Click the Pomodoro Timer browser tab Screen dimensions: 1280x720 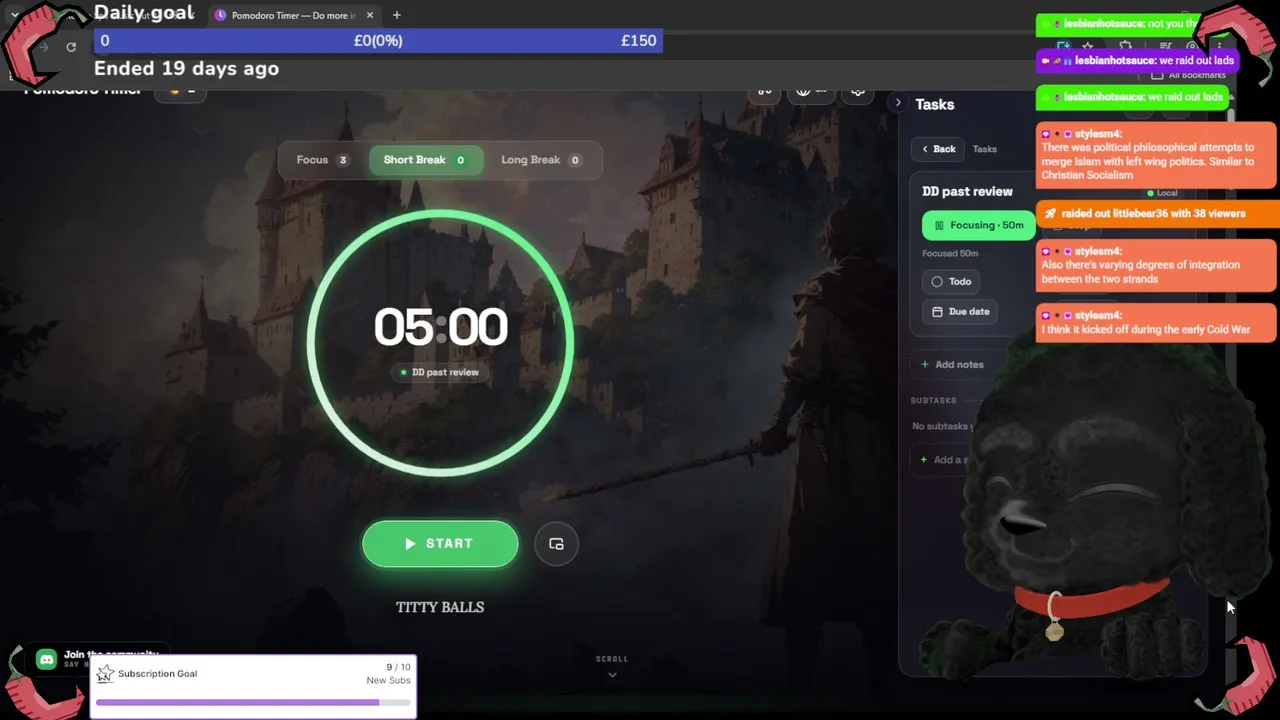(294, 15)
